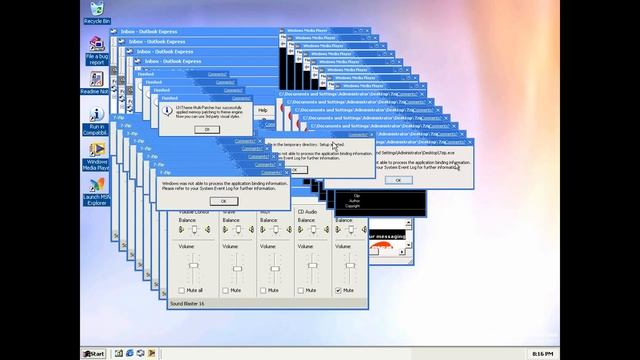640x360 pixels.
Task: Click the scroll up arrow in the MSN messaging pane
Action: click(x=409, y=223)
